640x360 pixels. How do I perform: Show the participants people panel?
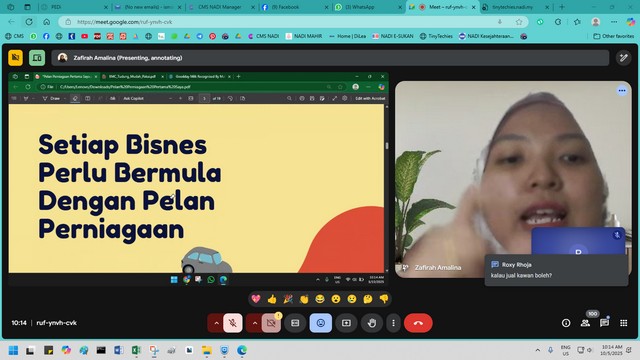585,323
